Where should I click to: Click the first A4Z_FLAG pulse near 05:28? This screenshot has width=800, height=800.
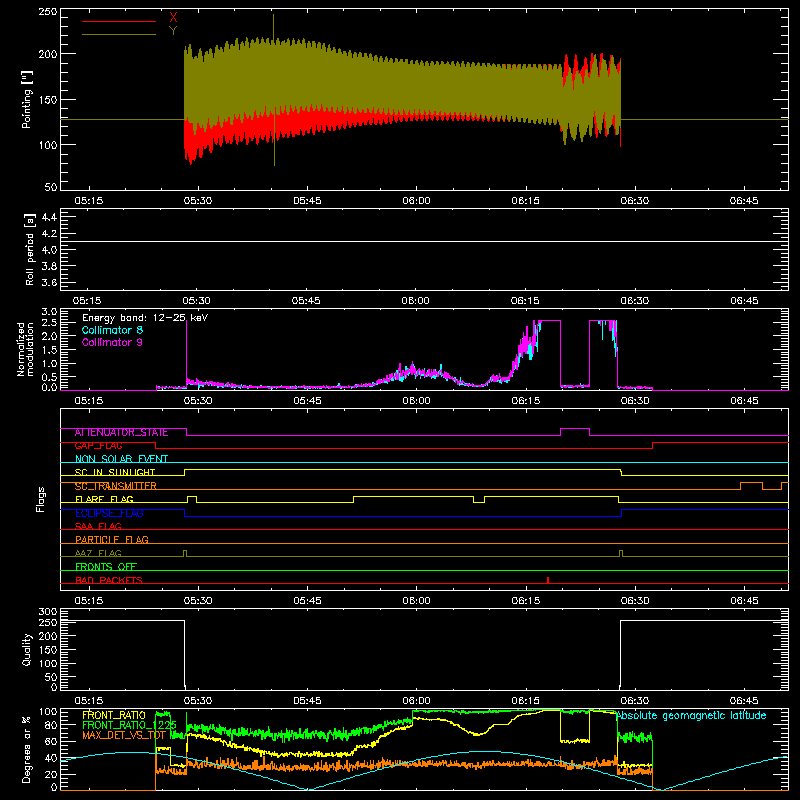[x=185, y=553]
